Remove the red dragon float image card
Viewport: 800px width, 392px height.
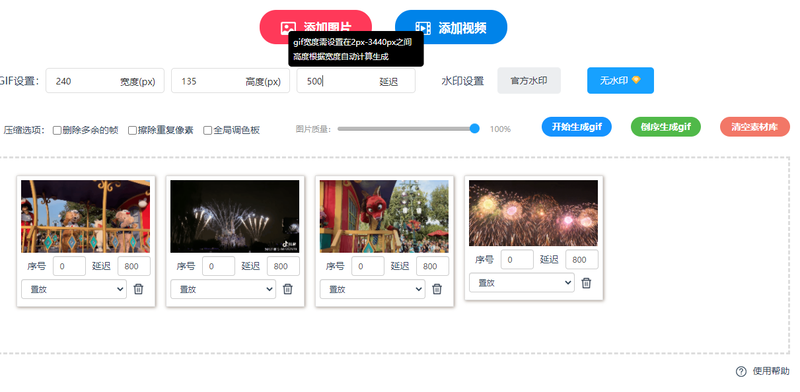click(437, 289)
